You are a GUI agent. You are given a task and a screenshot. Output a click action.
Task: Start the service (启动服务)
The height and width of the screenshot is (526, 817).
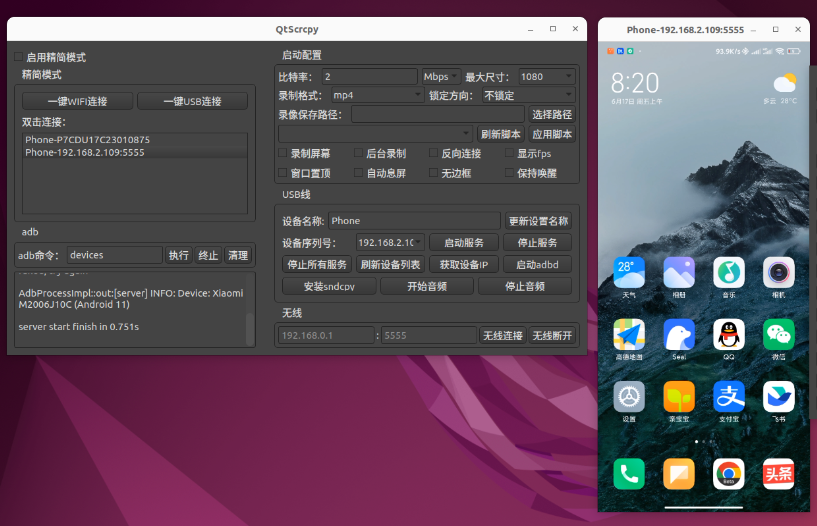464,243
